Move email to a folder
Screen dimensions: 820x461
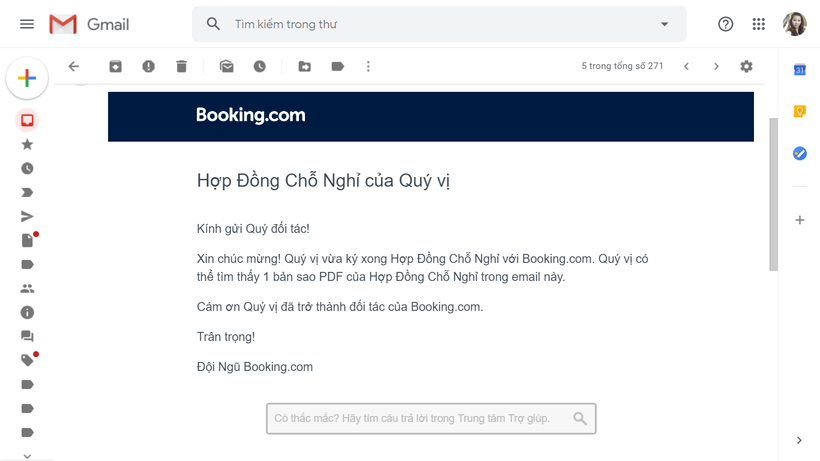point(304,66)
